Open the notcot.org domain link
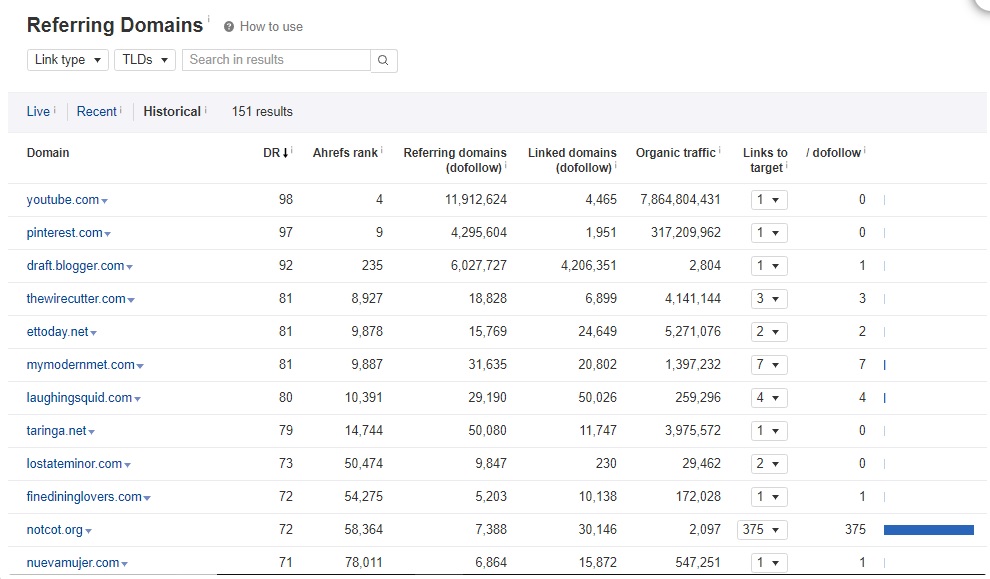The height and width of the screenshot is (579, 990). [54, 530]
